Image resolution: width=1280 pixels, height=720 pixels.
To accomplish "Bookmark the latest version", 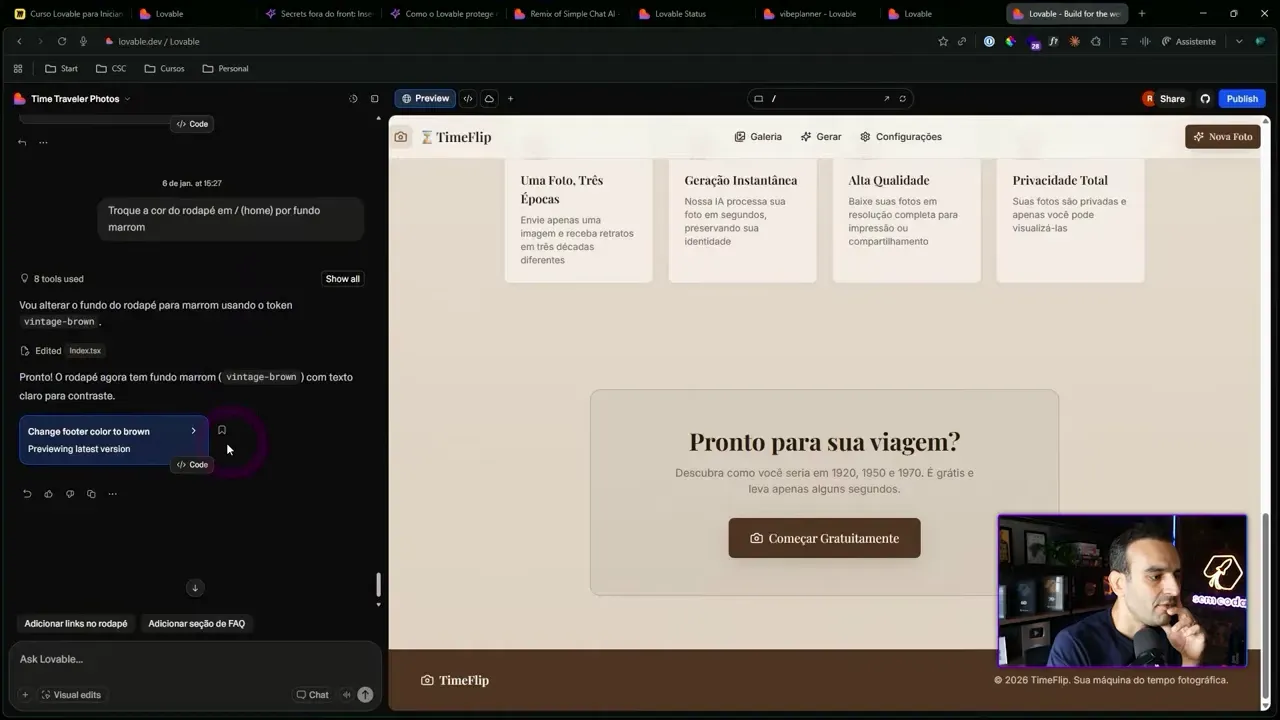I will pos(221,430).
